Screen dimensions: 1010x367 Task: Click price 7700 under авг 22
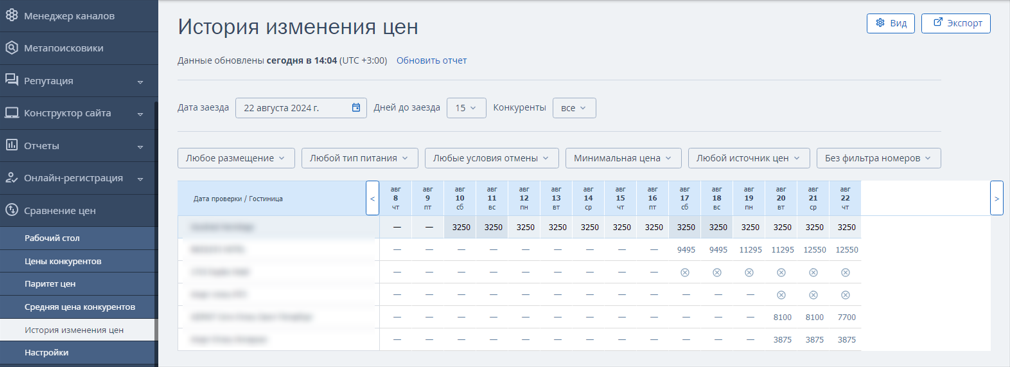[846, 317]
